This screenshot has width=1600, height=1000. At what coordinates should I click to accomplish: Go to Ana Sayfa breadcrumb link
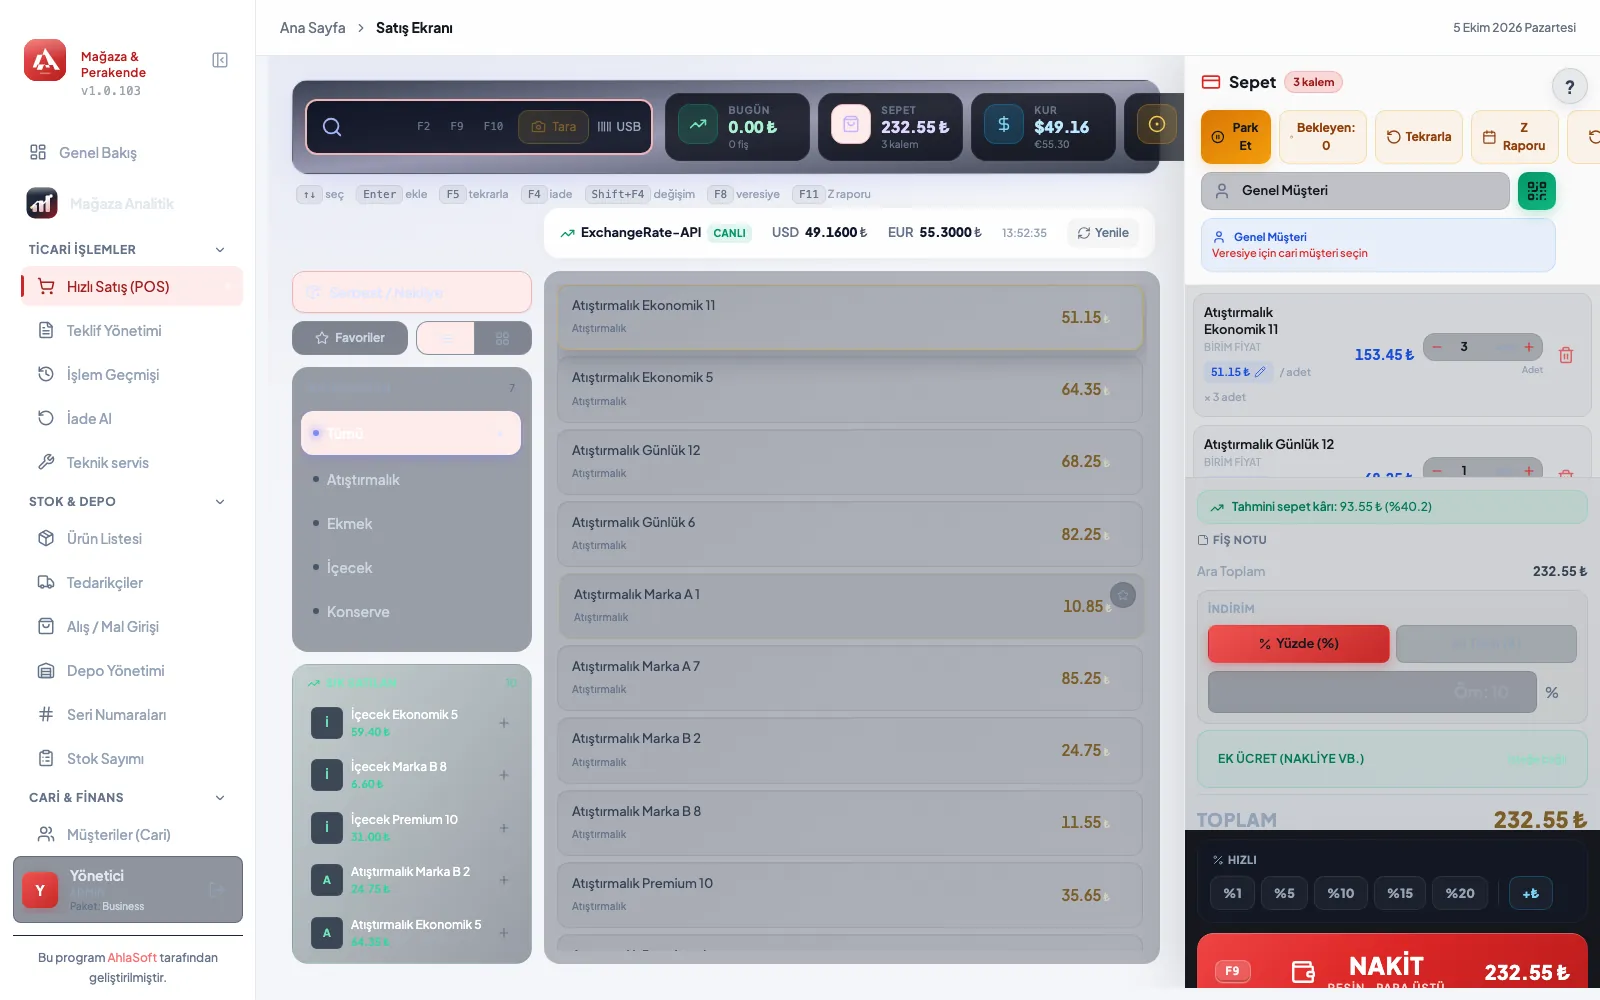312,28
